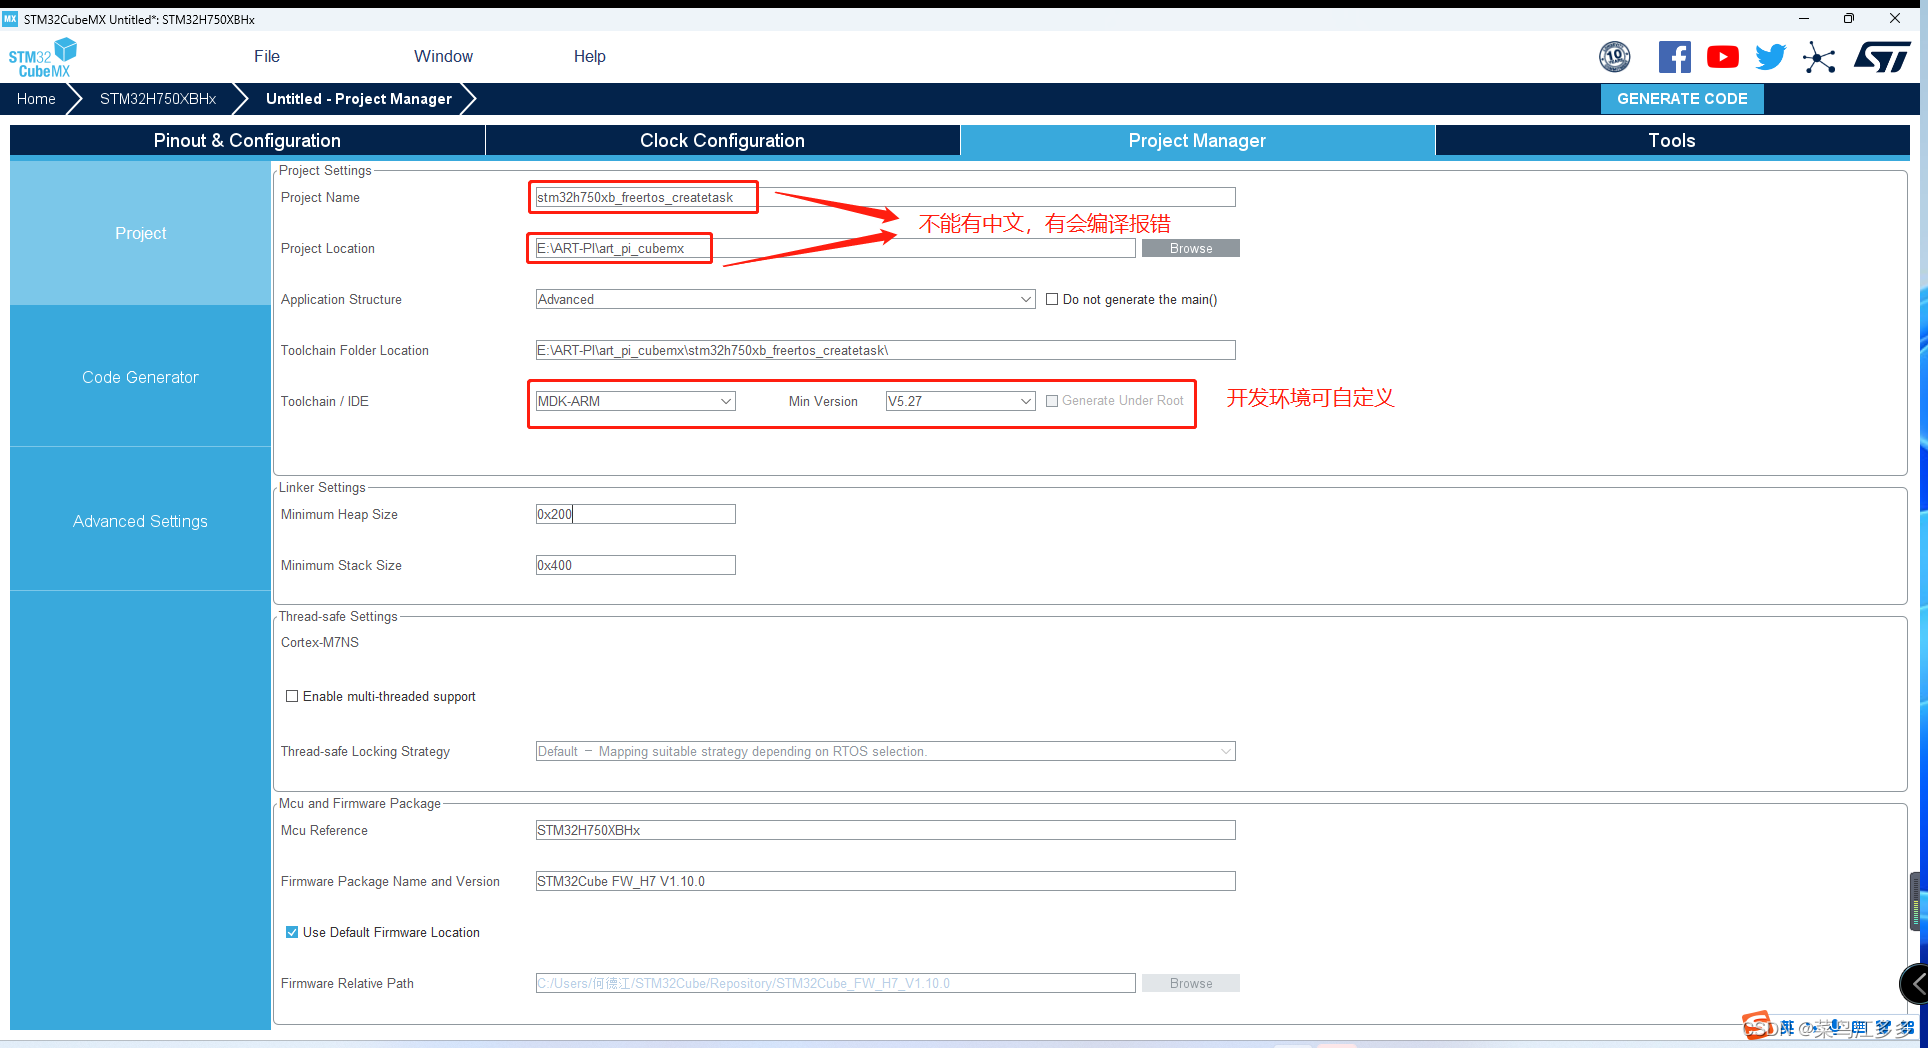Viewport: 1928px width, 1048px height.
Task: Open the Application Structure dropdown
Action: click(785, 299)
